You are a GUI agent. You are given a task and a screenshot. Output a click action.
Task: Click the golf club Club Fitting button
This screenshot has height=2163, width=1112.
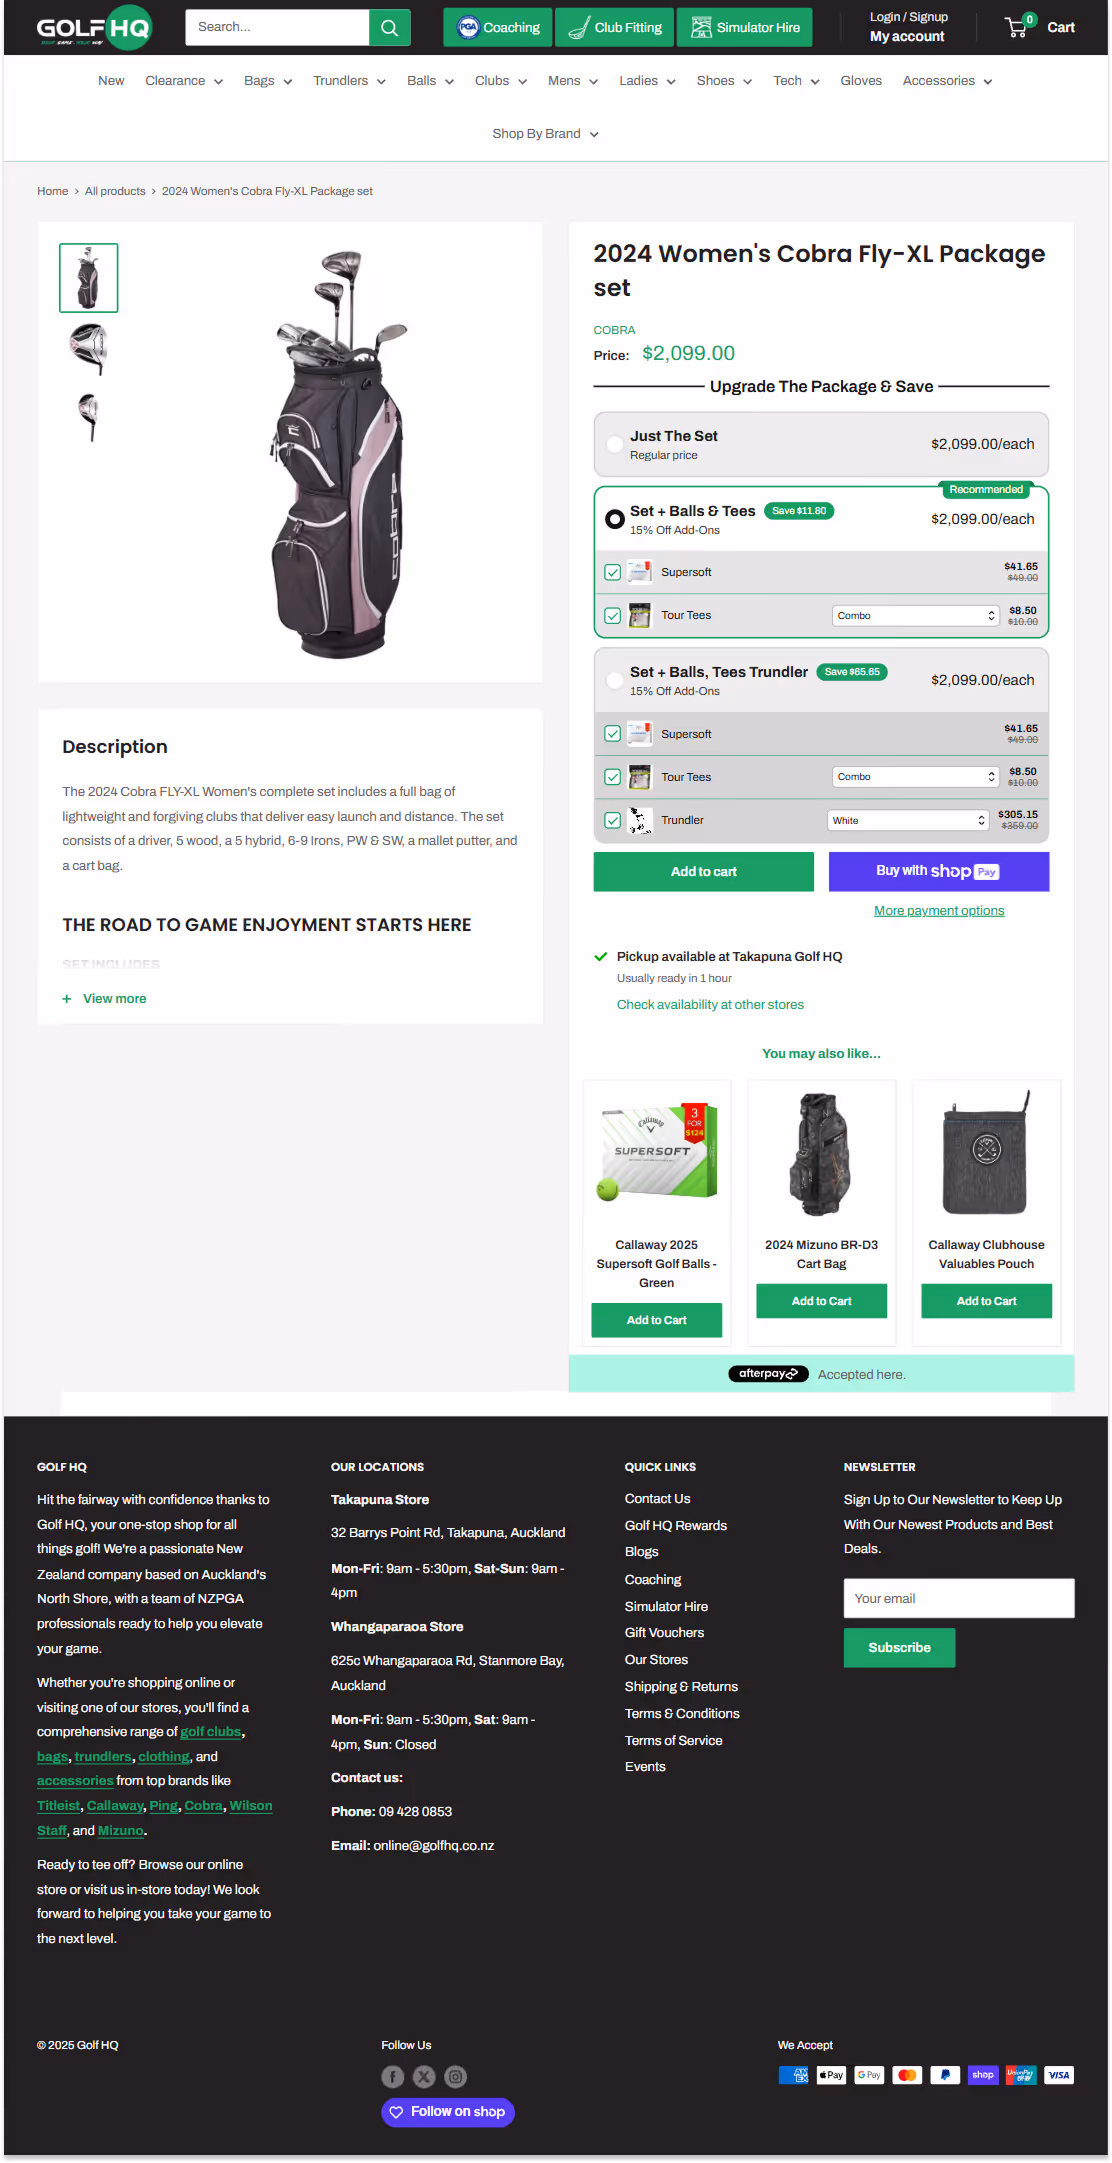pos(614,28)
